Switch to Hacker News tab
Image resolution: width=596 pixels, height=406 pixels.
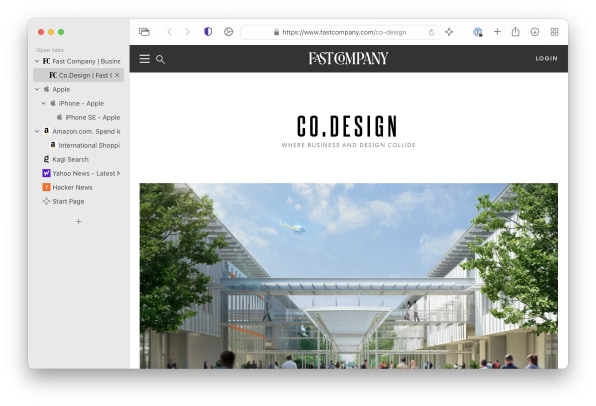click(x=67, y=187)
